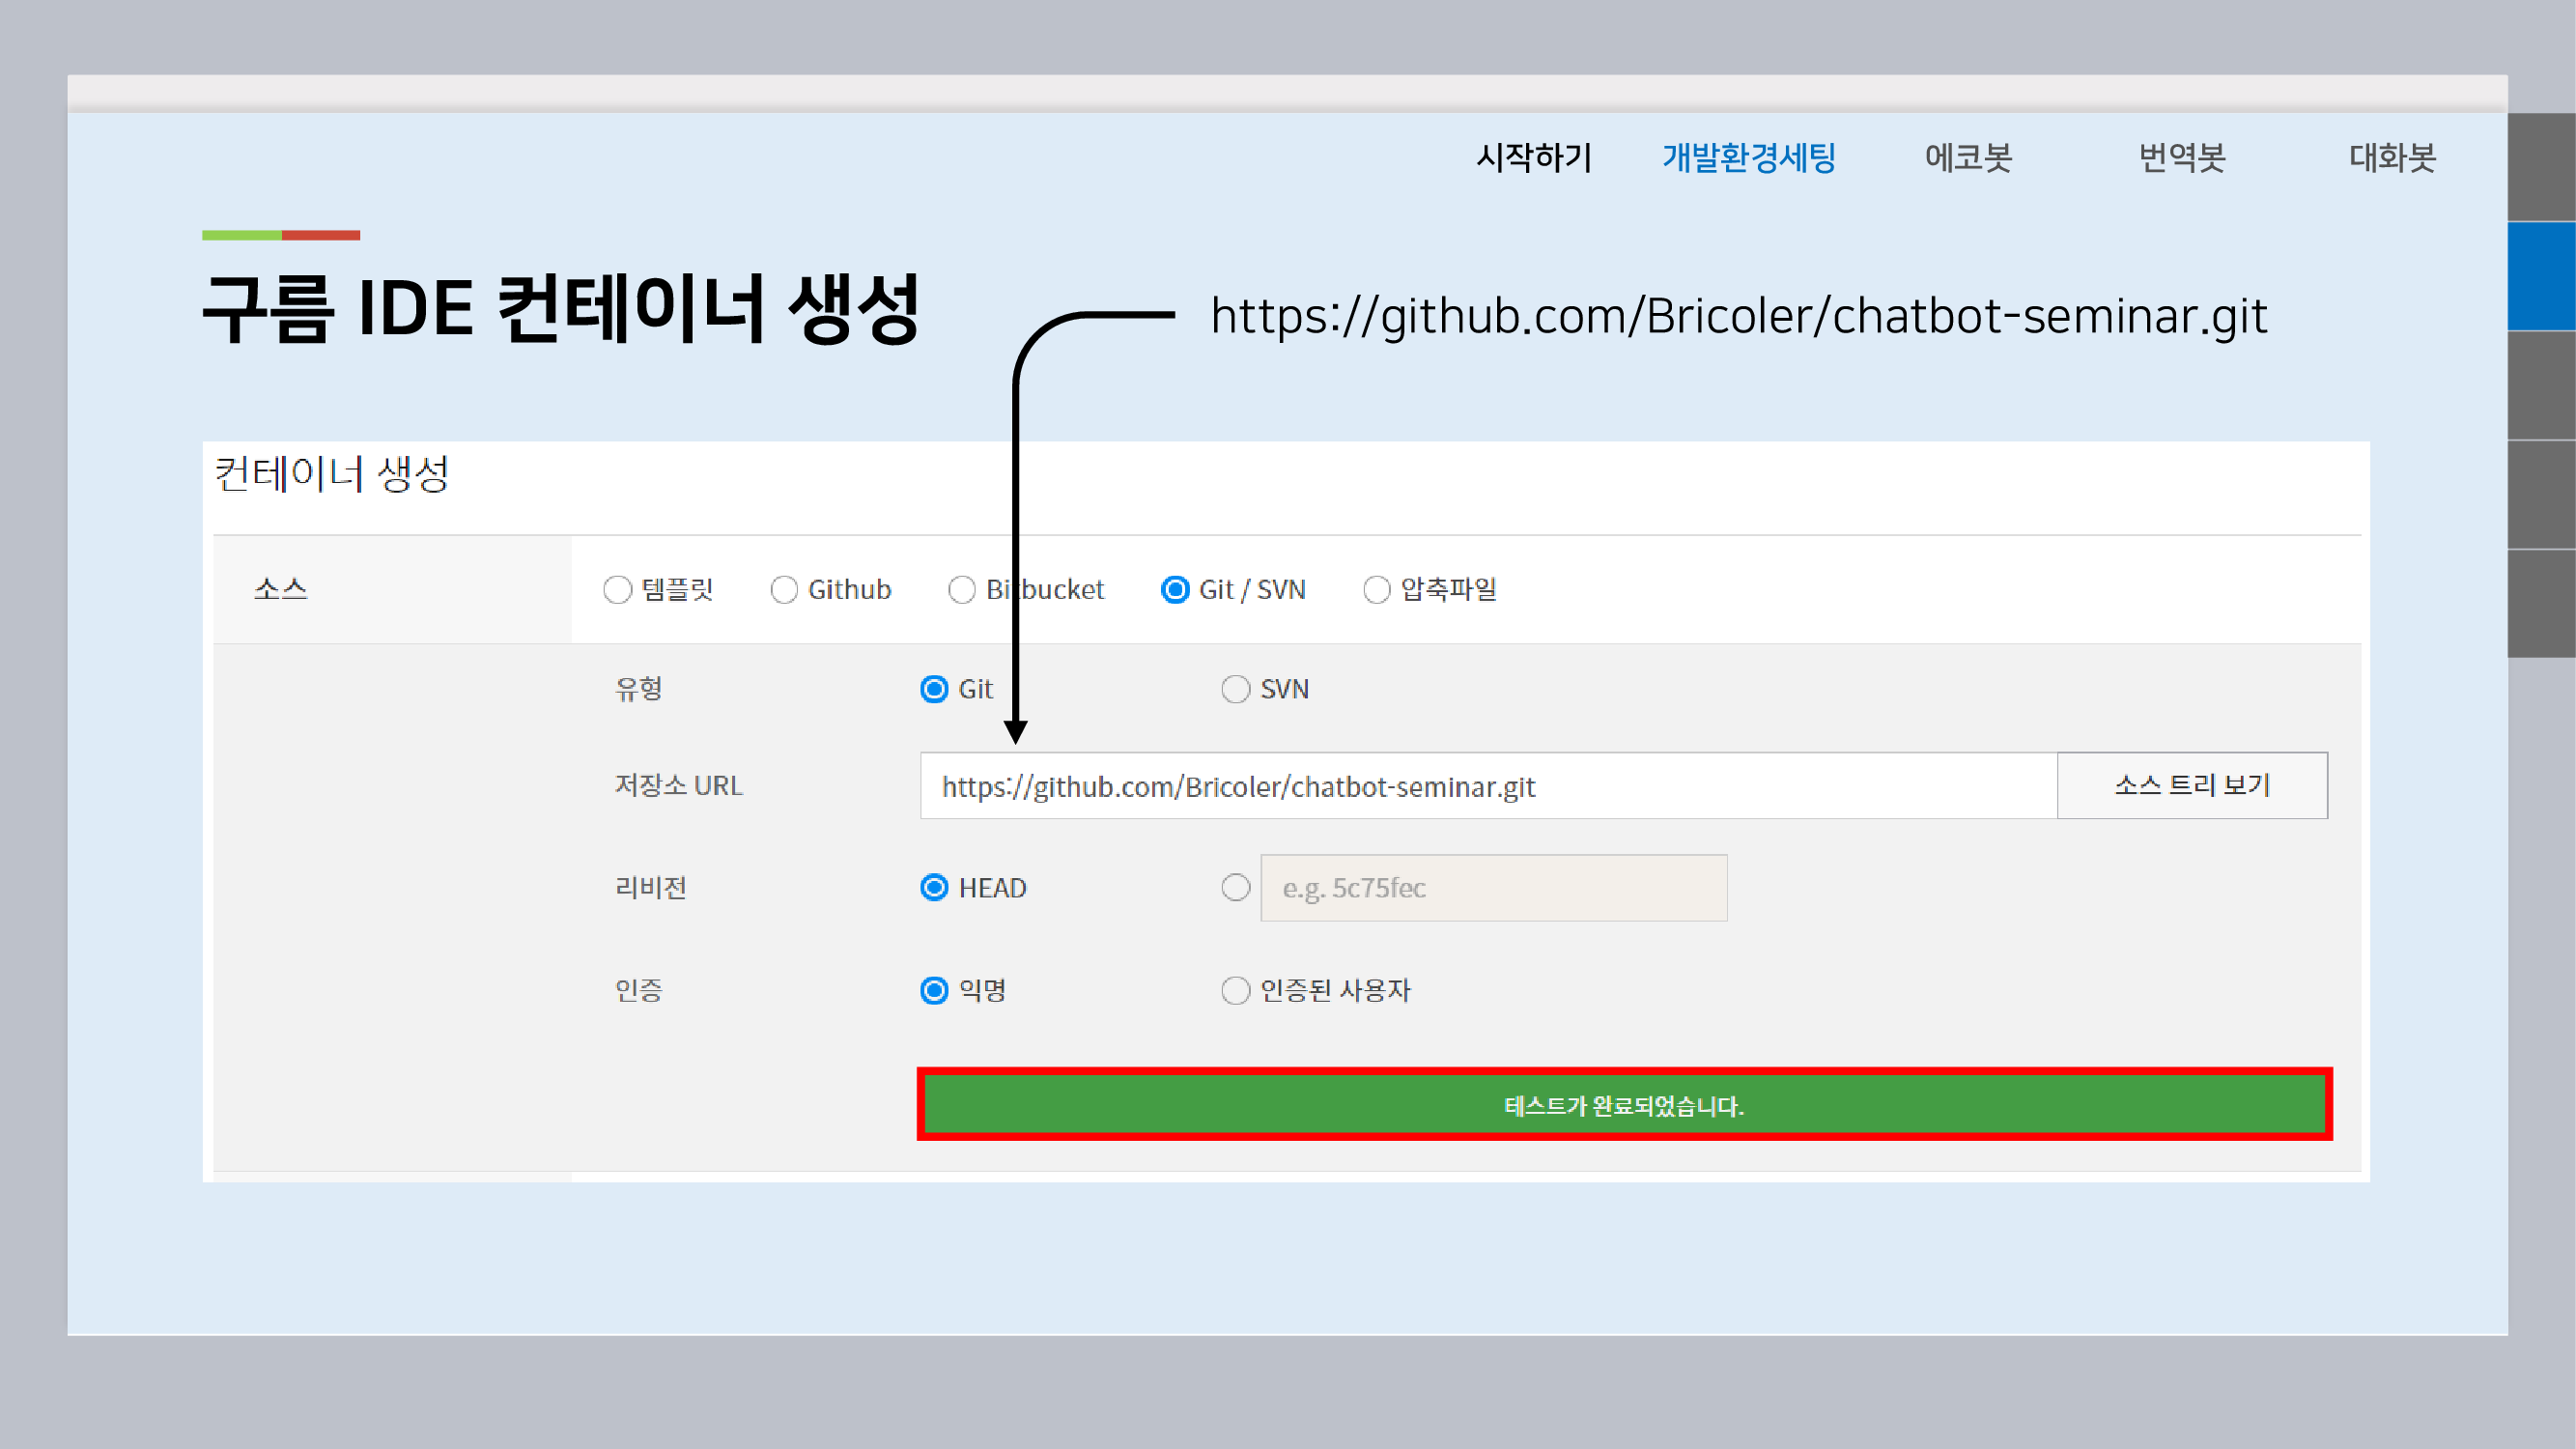2576x1449 pixels.
Task: Choose 익명 authentication
Action: tap(934, 990)
